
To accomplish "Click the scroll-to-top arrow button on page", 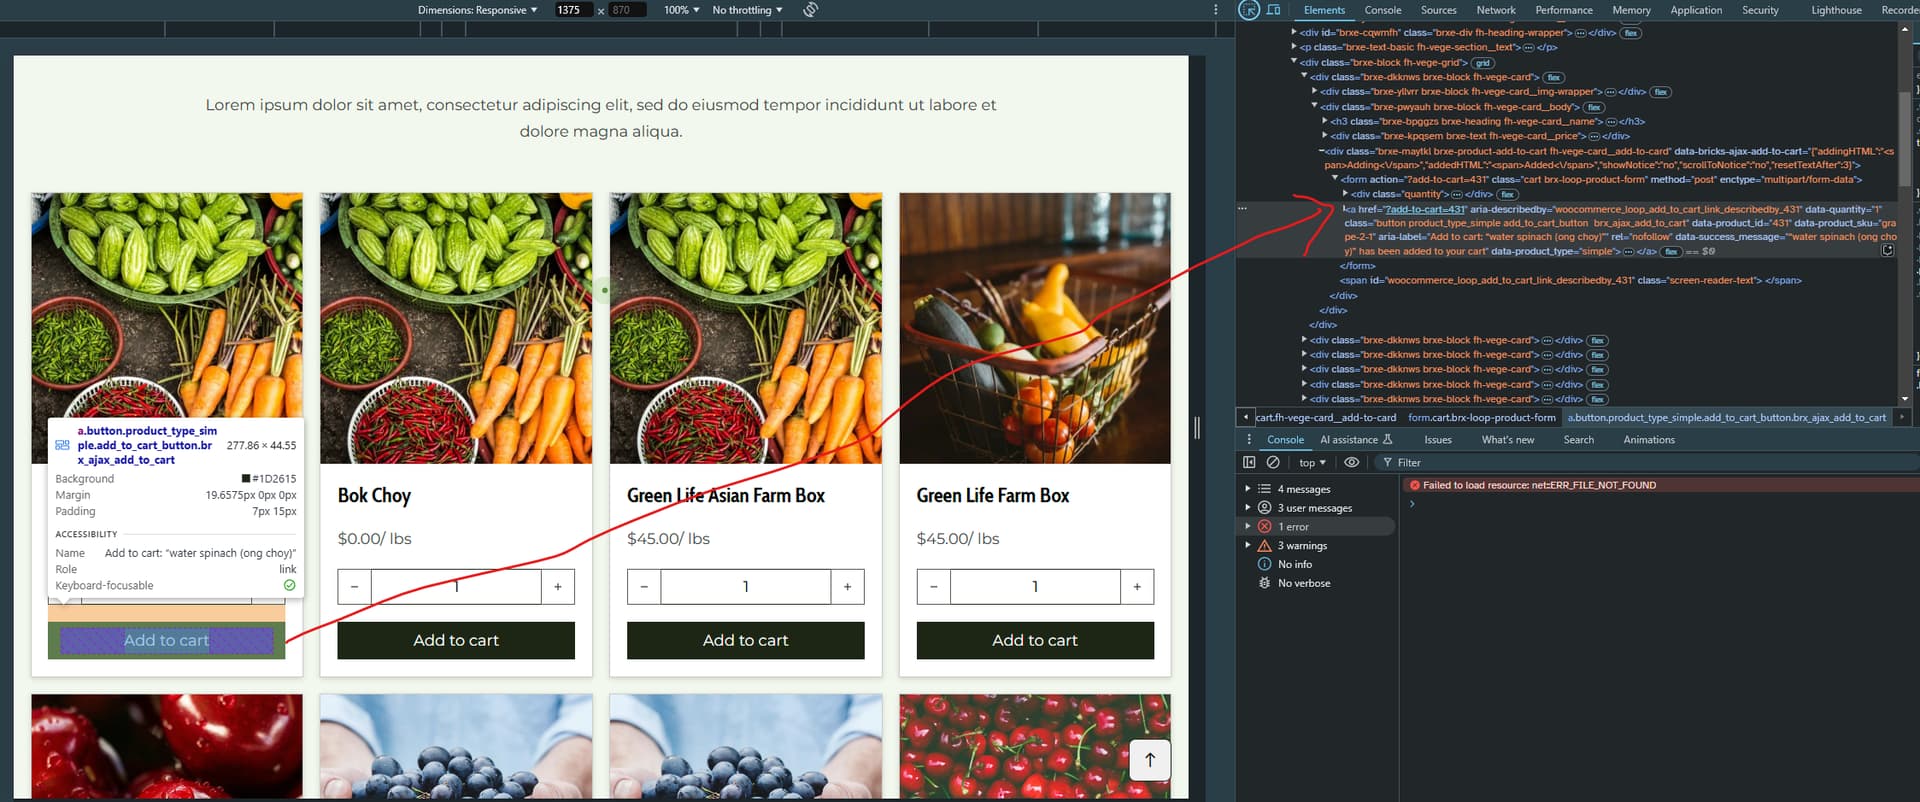I will (1150, 760).
